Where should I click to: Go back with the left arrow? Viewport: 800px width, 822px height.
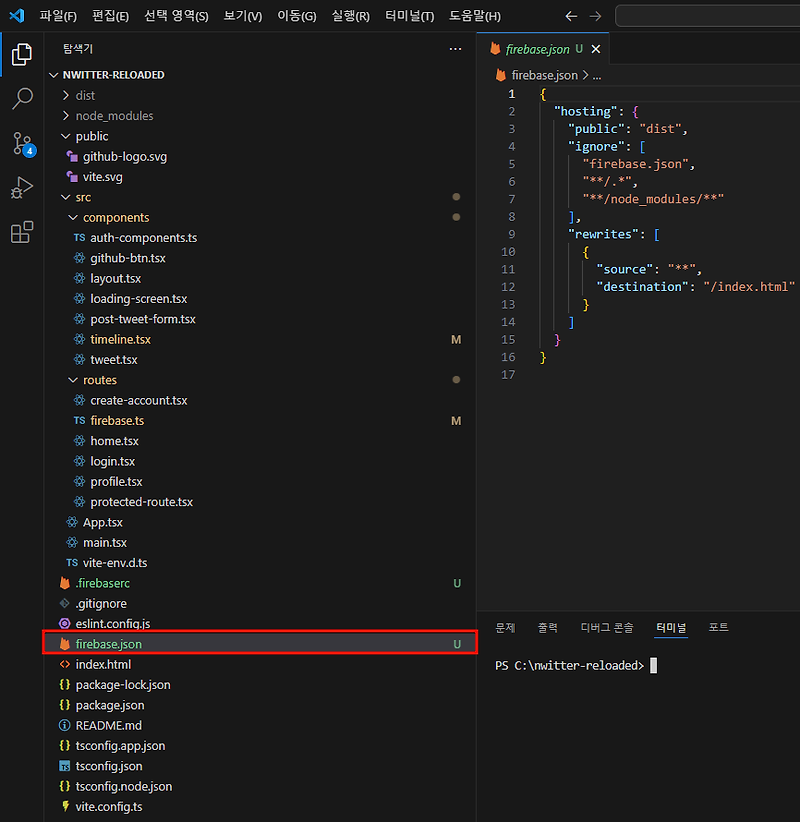pos(571,16)
